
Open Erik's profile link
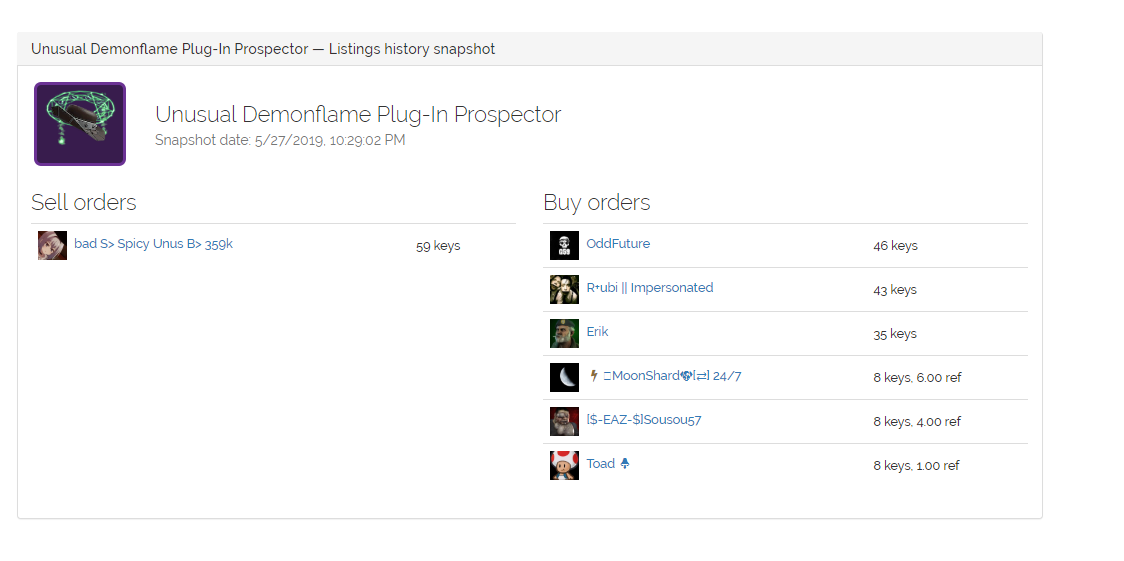(597, 332)
